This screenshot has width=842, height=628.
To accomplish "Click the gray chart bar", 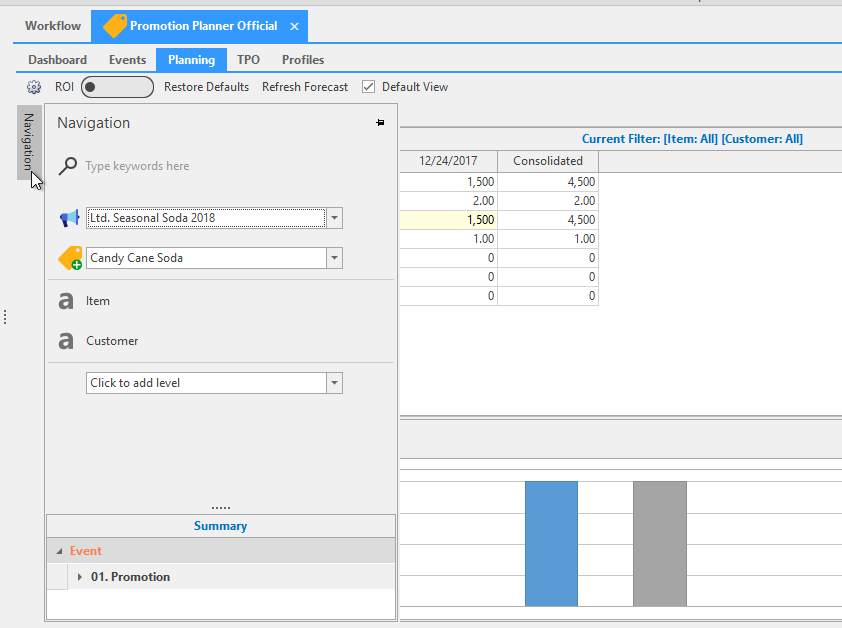I will tap(660, 544).
